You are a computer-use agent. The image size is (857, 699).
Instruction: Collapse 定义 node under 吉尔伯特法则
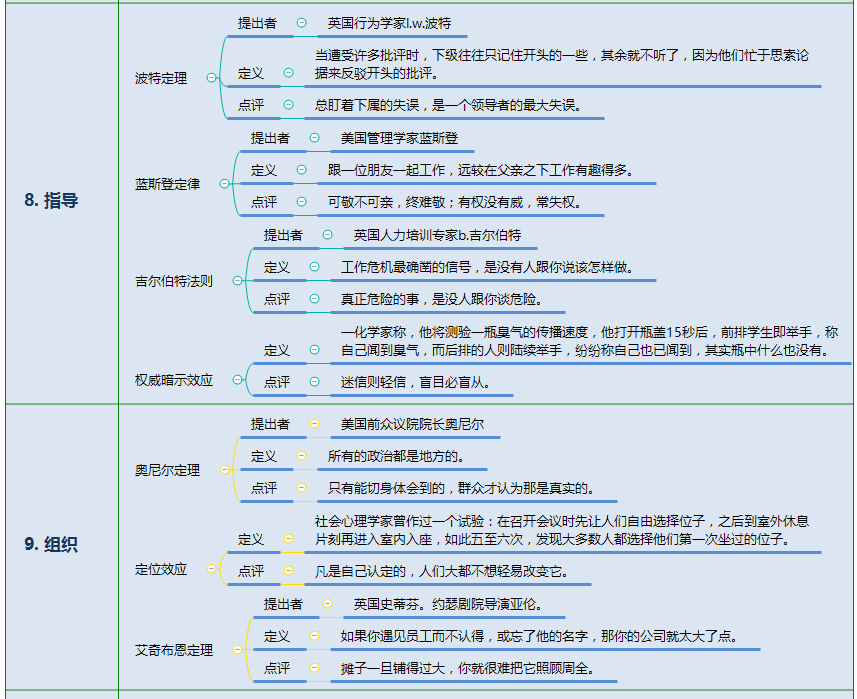(x=314, y=267)
